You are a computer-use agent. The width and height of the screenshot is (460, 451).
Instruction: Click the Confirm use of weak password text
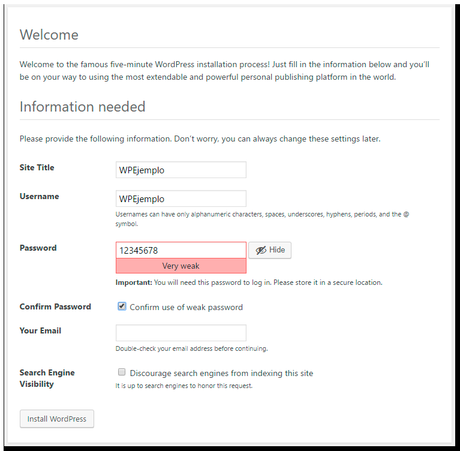click(x=186, y=307)
